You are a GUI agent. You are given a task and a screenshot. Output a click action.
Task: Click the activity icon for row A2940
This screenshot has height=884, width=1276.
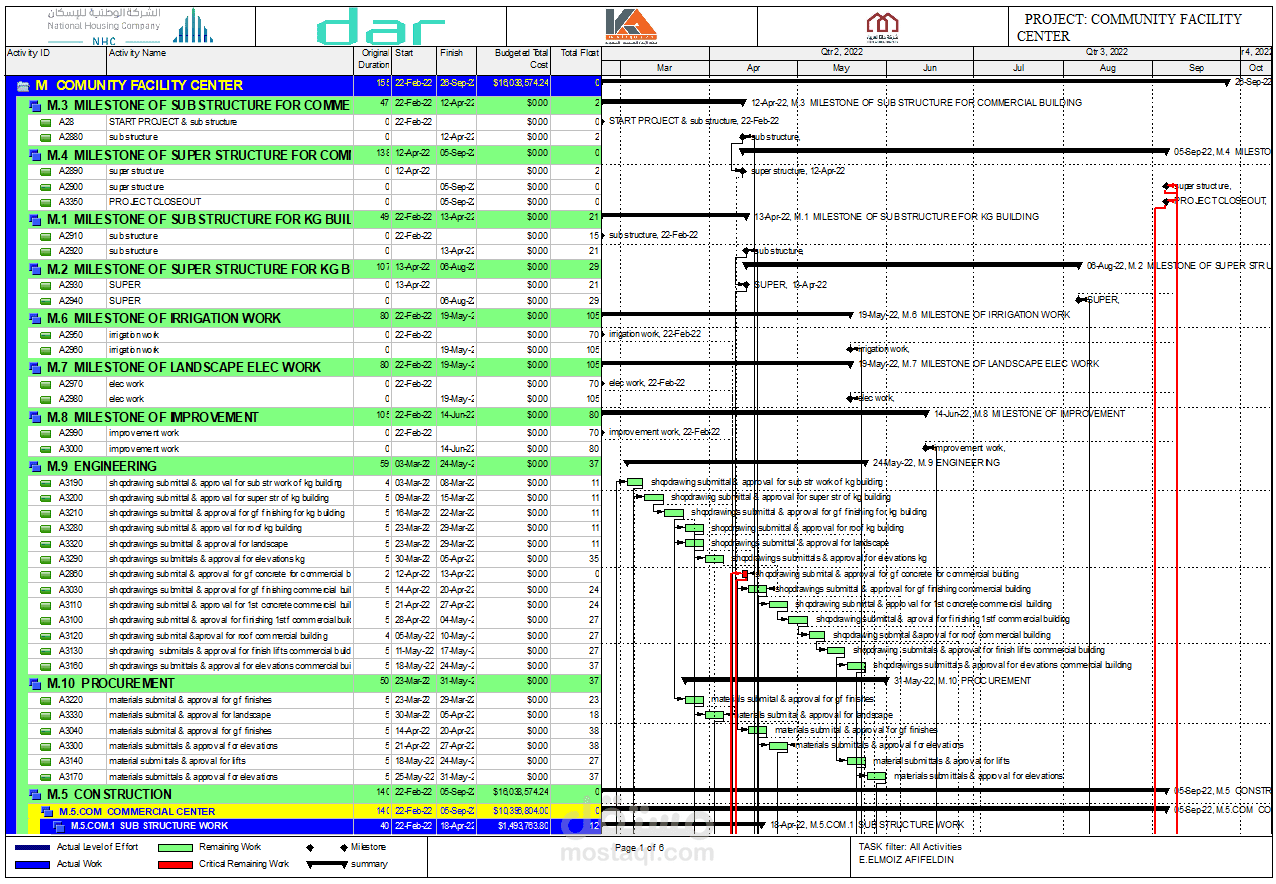pyautogui.click(x=45, y=301)
